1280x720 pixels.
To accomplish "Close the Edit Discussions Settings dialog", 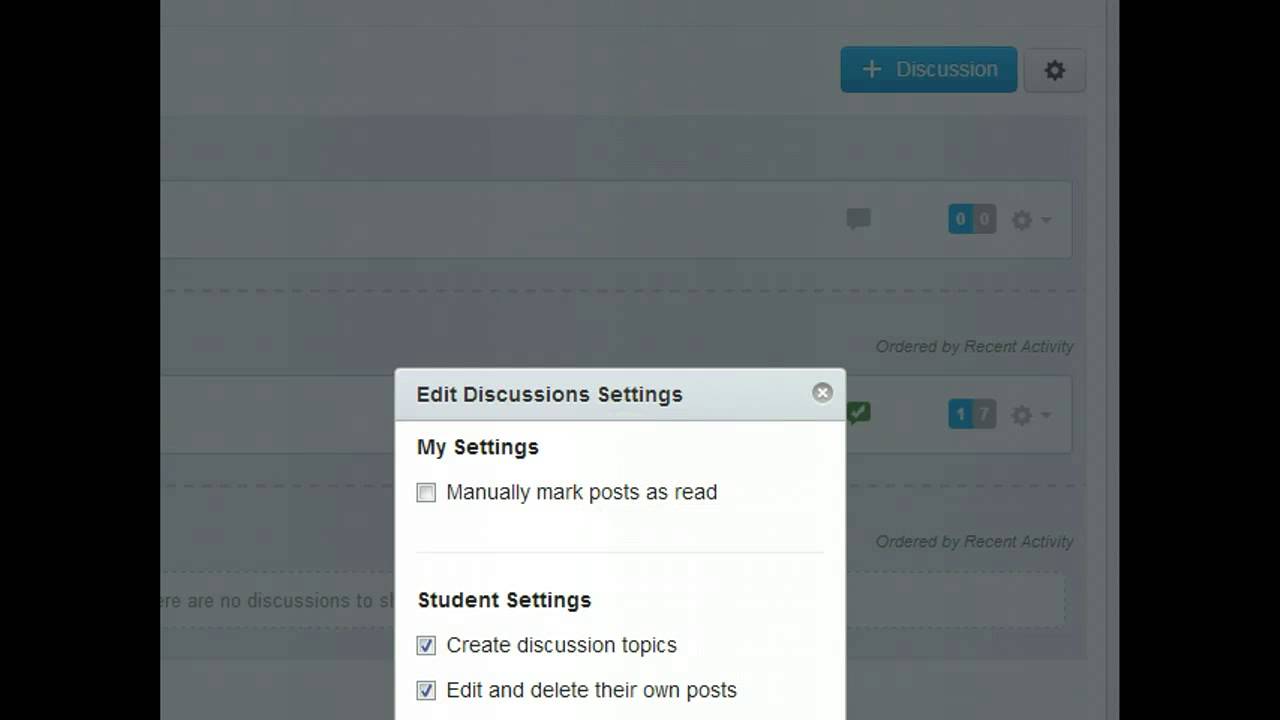I will [x=823, y=393].
